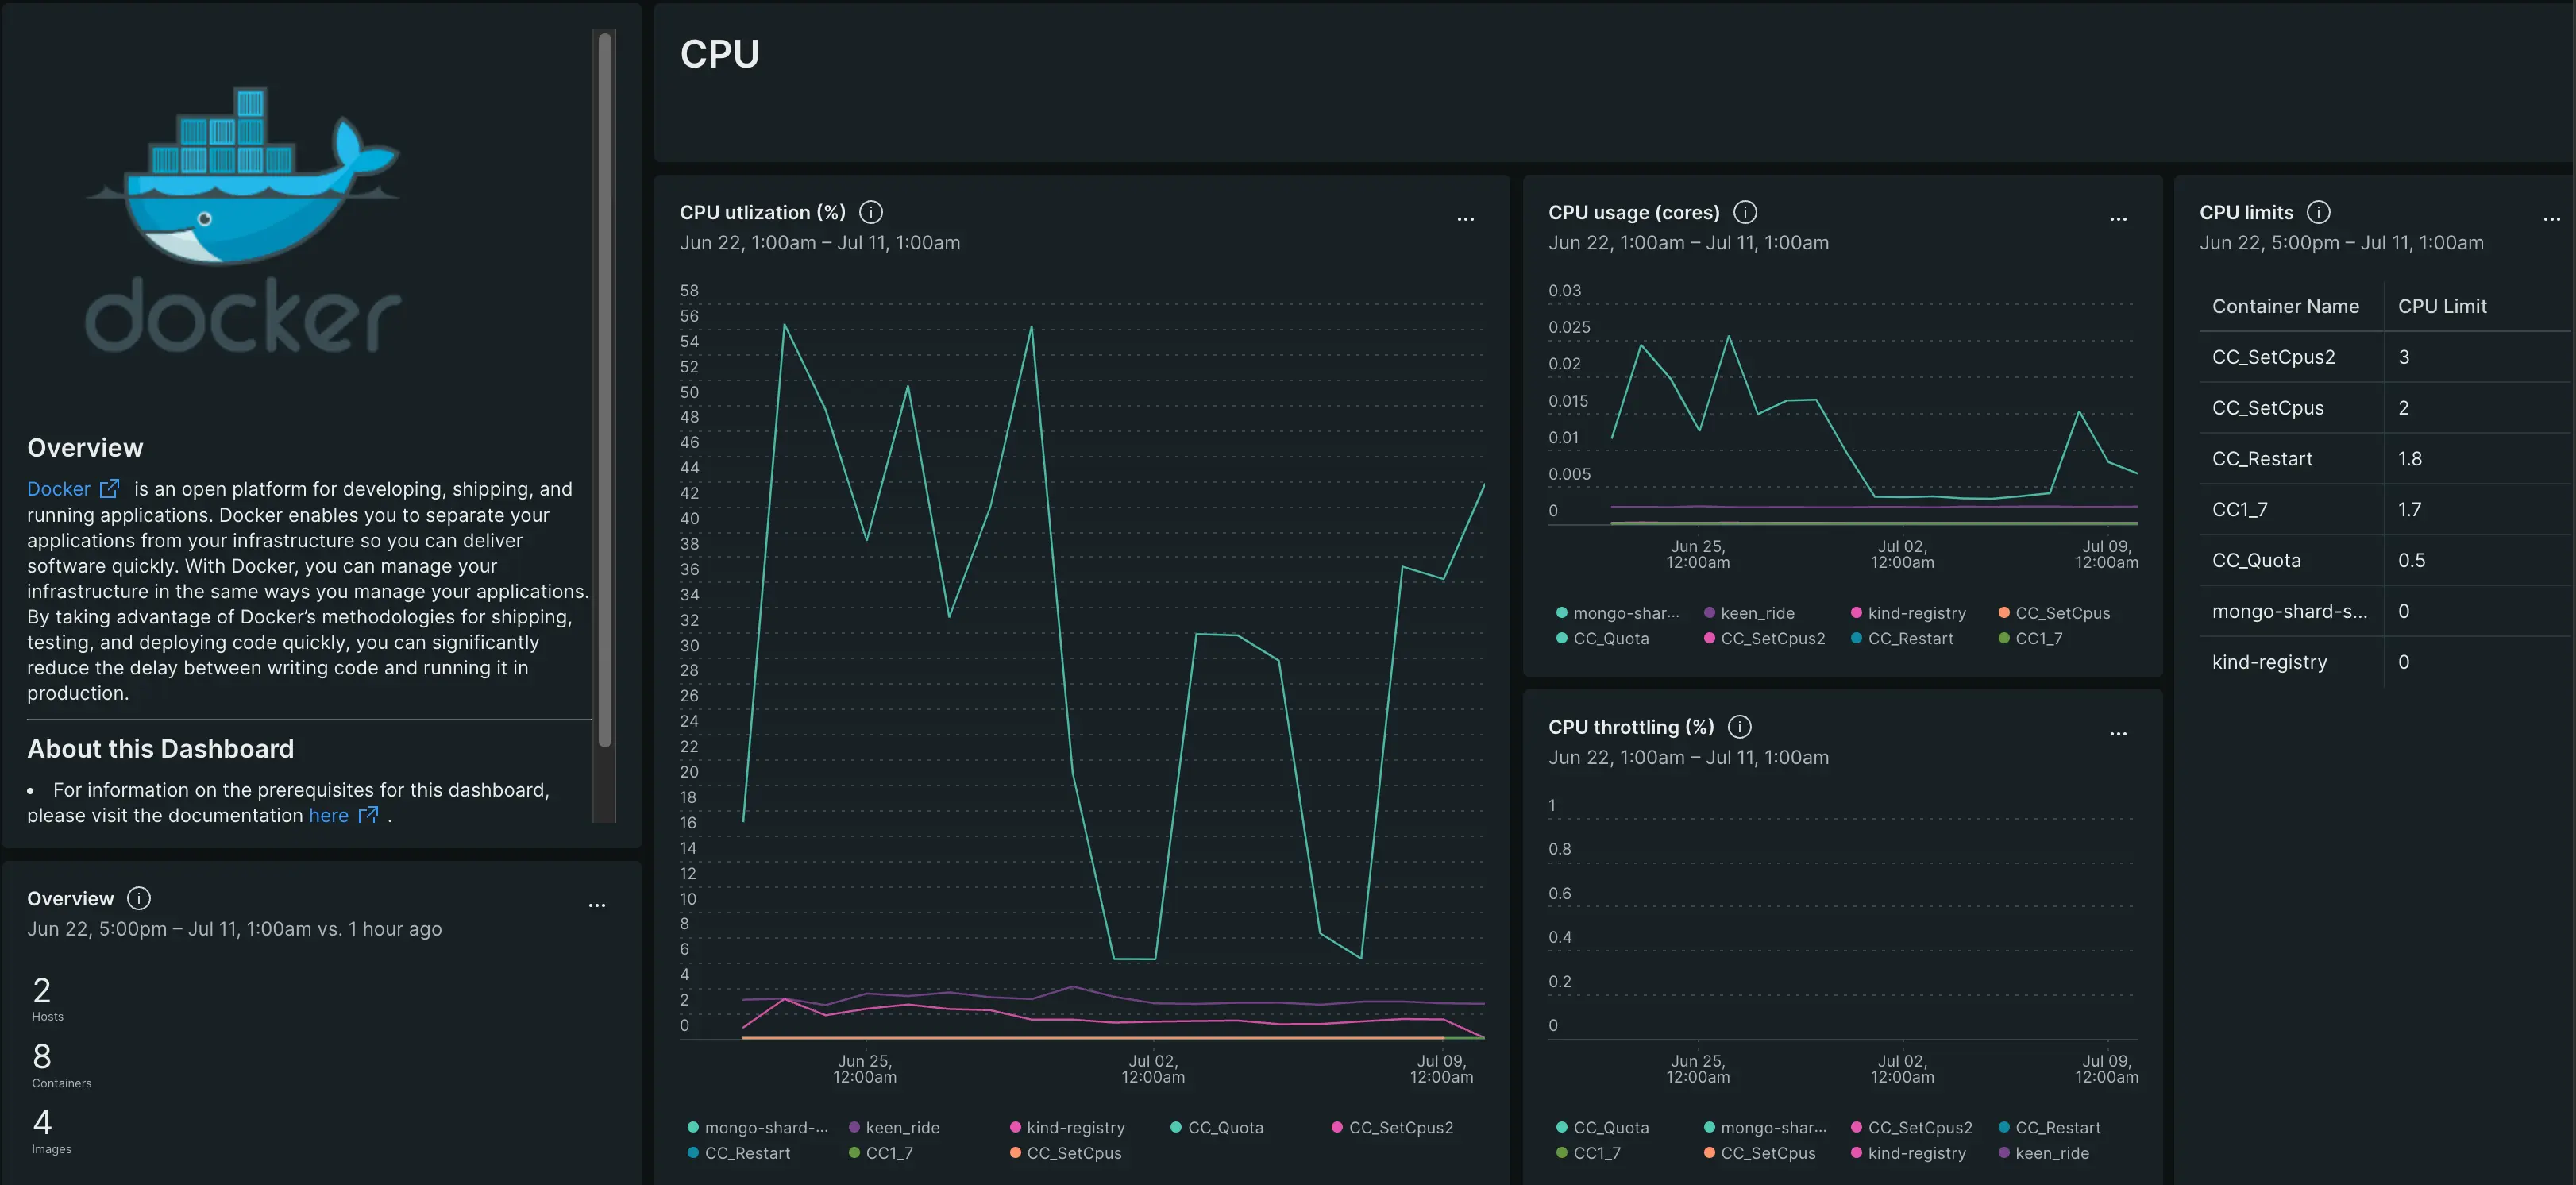Click the sidebar scrollbar in the left panel
Viewport: 2576px width, 1185px height.
605,400
